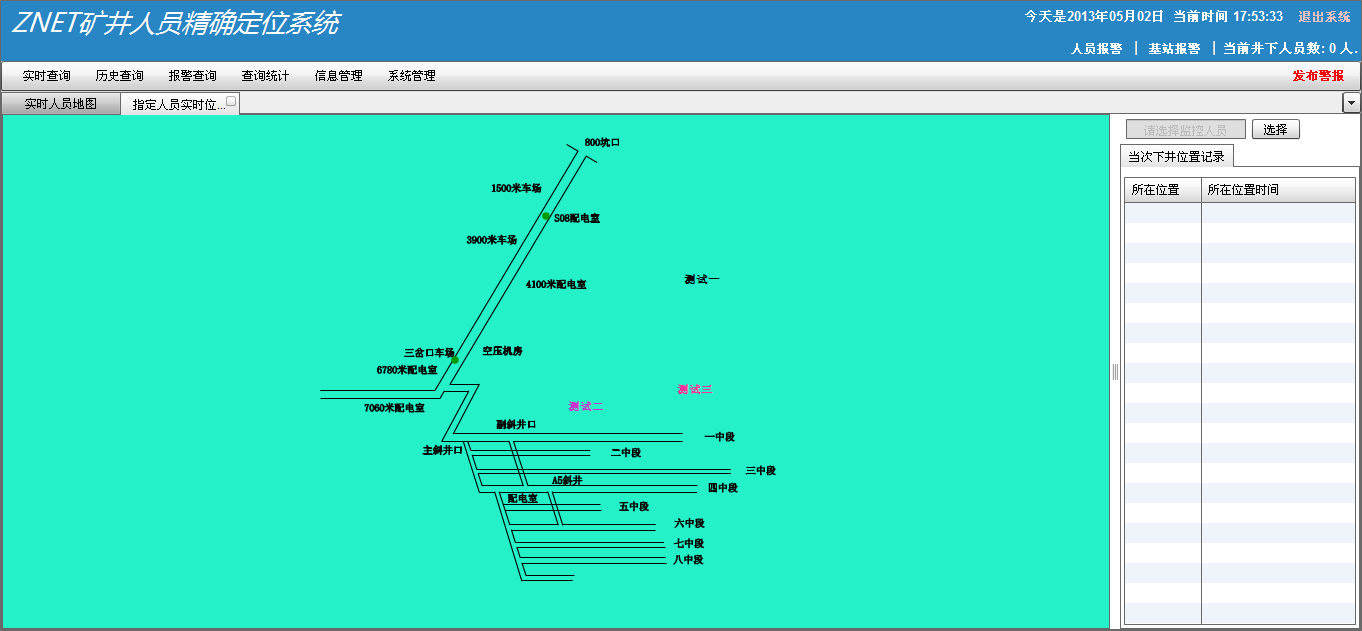Expand the 信息管理 menu
Image resolution: width=1362 pixels, height=631 pixels.
point(339,76)
